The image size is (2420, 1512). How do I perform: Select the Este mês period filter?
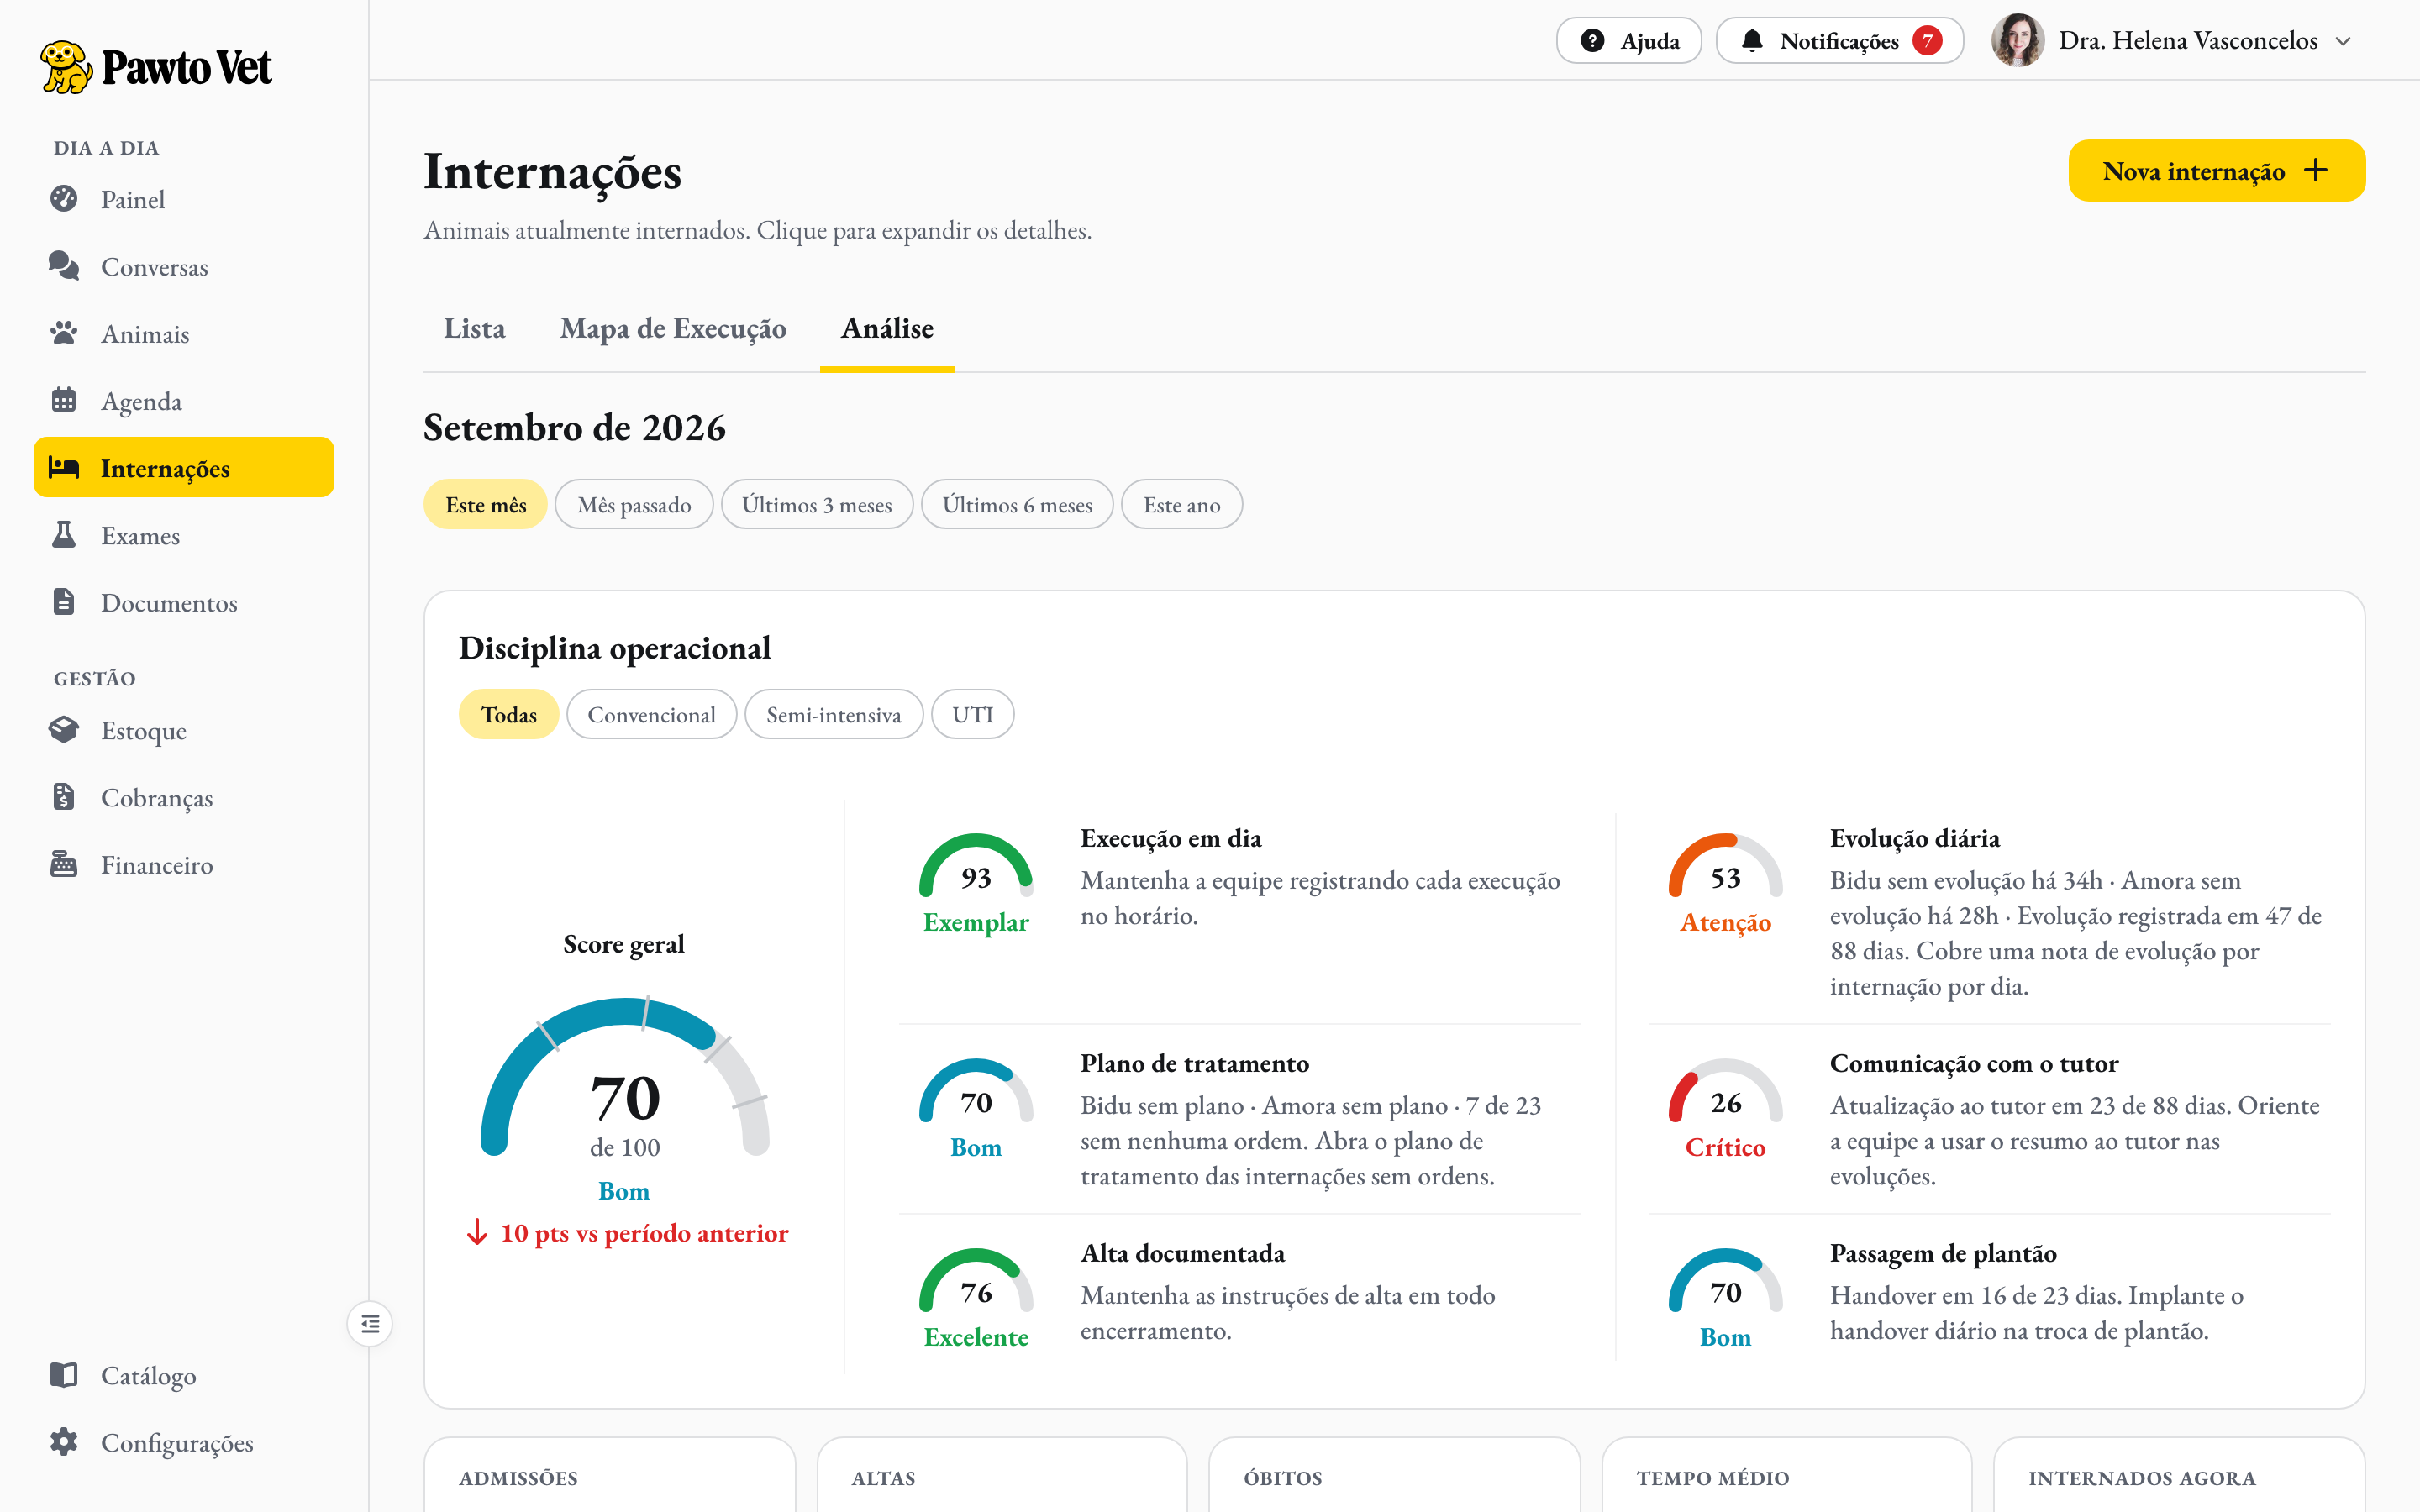486,505
